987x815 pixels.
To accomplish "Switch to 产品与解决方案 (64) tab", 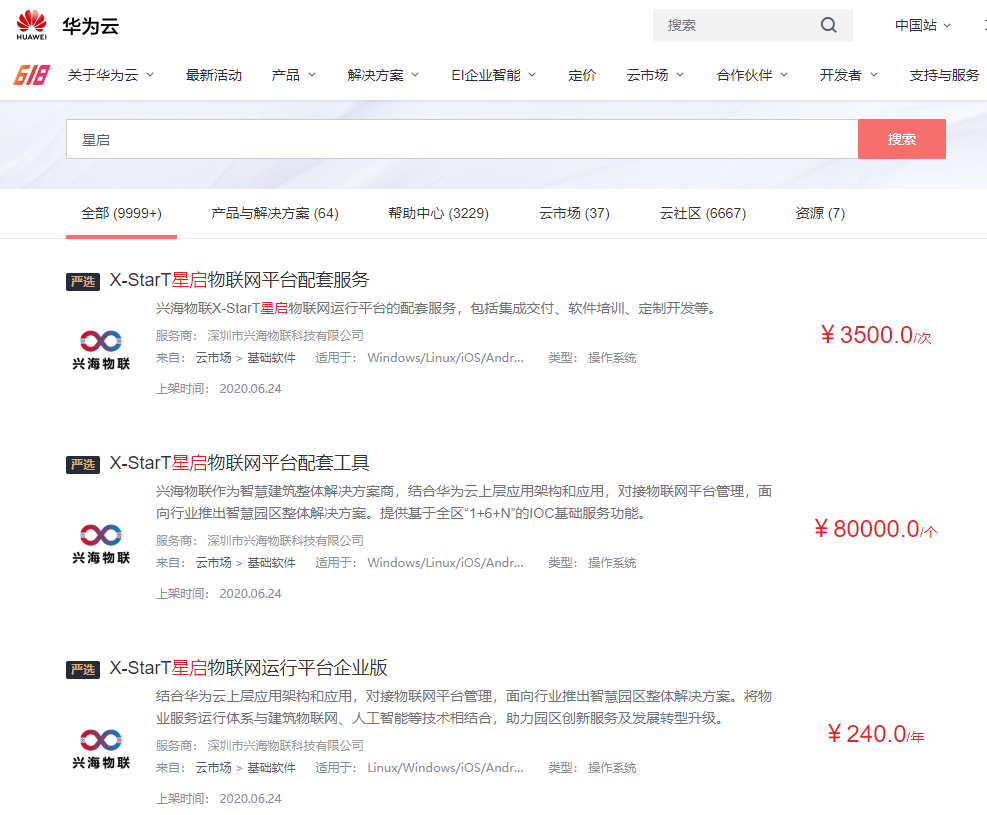I will click(x=274, y=213).
